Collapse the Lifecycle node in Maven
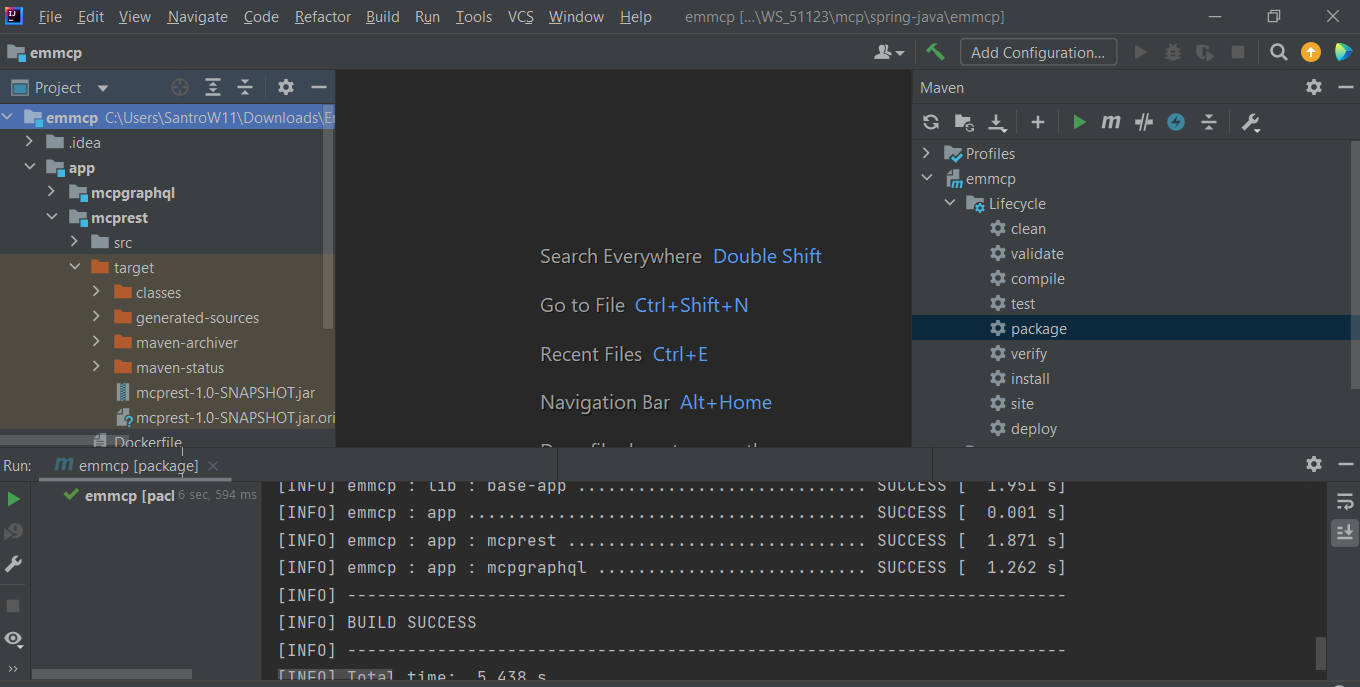Viewport: 1360px width, 687px height. coord(949,203)
